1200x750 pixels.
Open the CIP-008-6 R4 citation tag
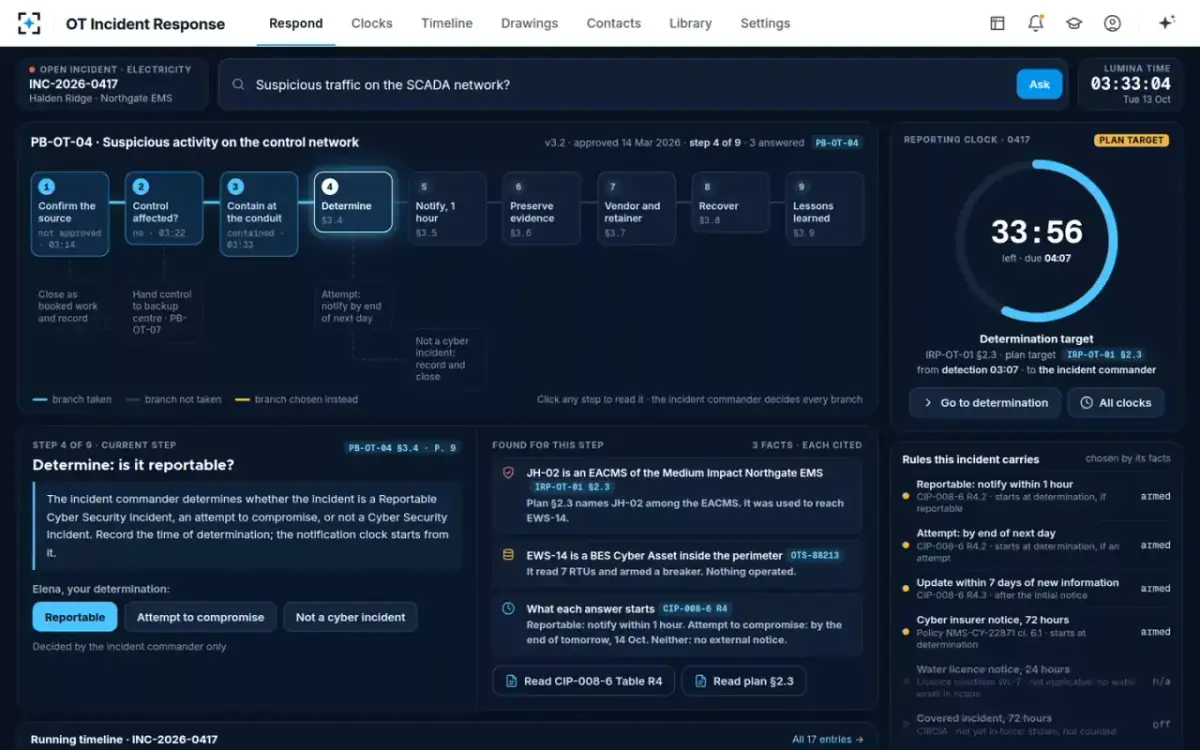[x=695, y=608]
